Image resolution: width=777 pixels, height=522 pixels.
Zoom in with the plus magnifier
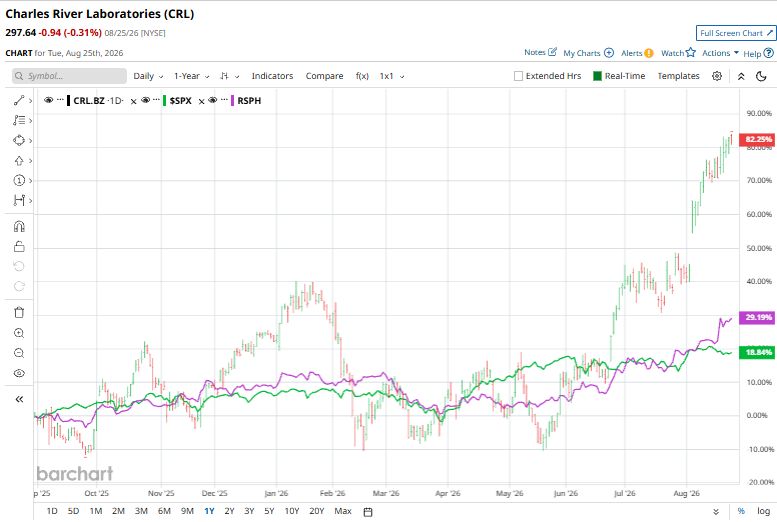pos(19,333)
